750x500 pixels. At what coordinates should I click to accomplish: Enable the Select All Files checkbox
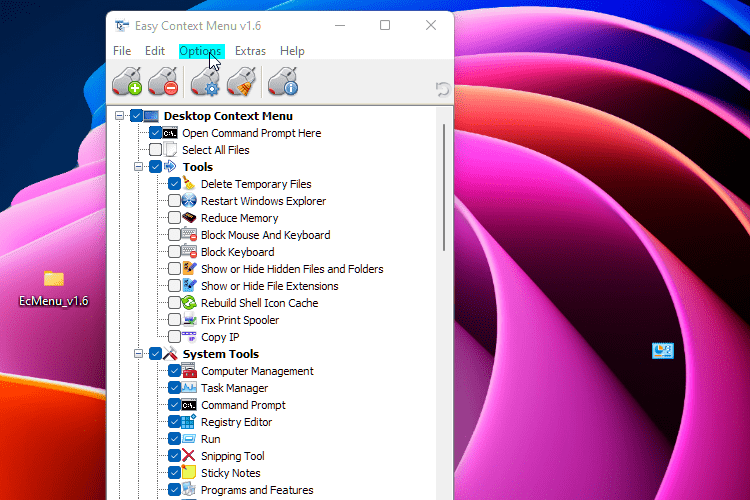click(155, 150)
